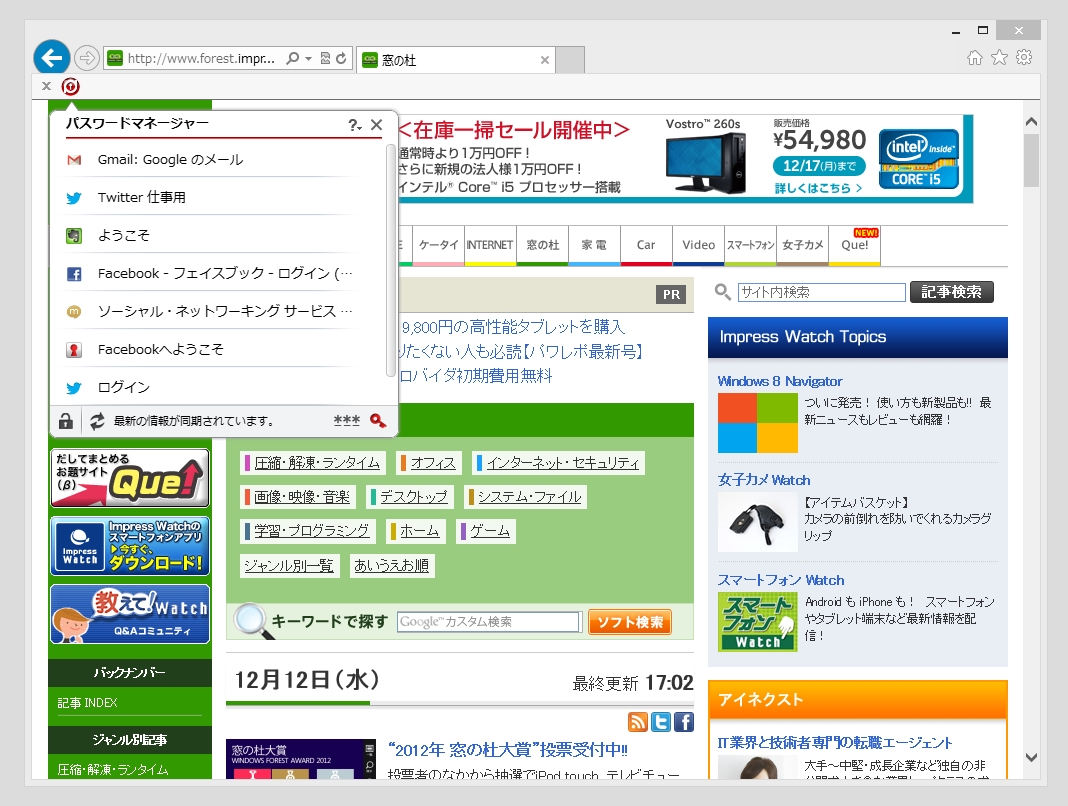Open 女子カメ Watch link

(764, 480)
